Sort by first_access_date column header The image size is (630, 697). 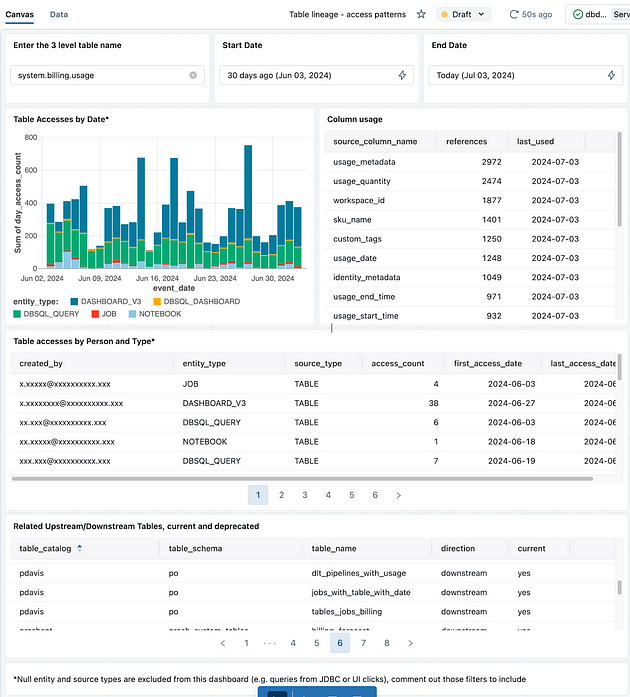[488, 363]
